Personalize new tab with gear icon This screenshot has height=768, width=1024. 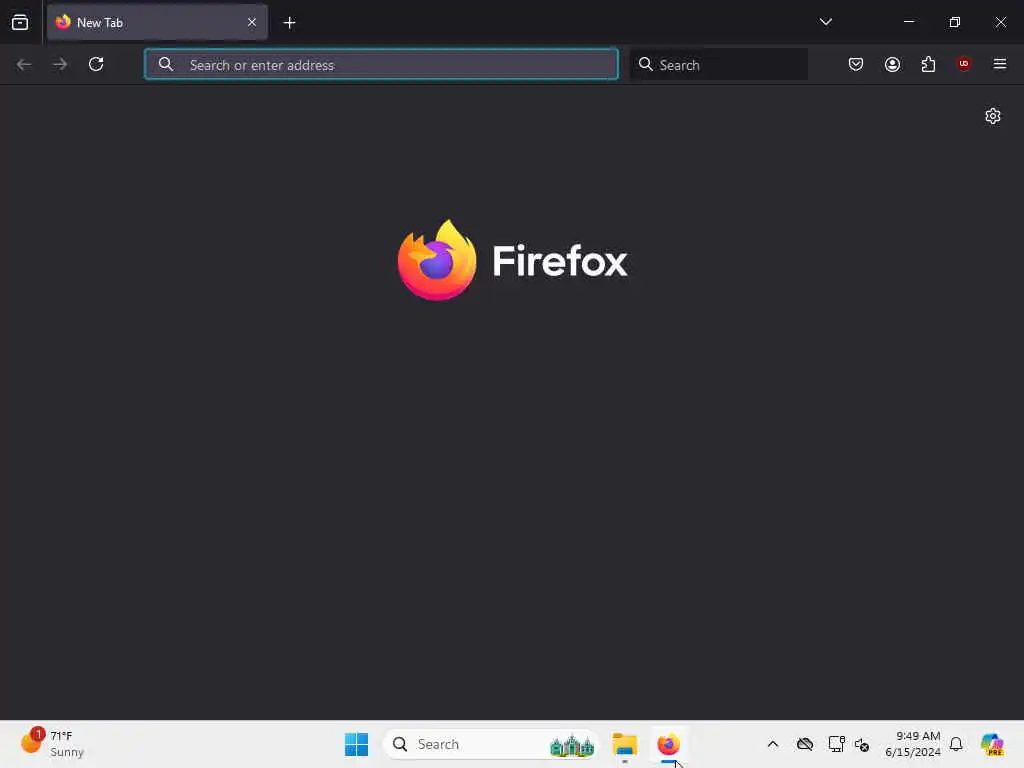point(993,116)
